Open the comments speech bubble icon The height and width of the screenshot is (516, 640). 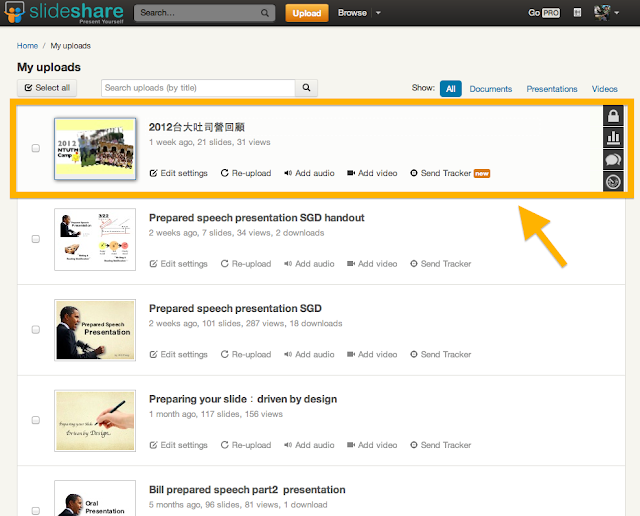[x=613, y=160]
